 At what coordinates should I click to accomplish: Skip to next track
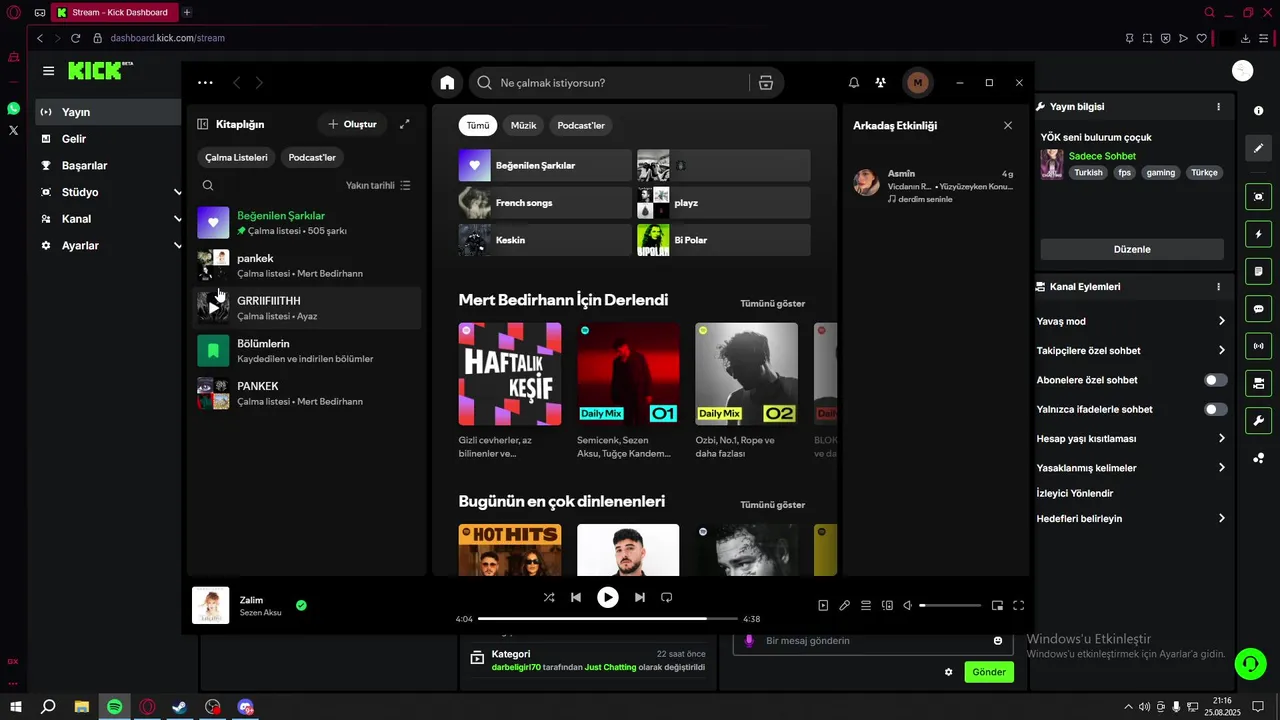click(x=640, y=597)
